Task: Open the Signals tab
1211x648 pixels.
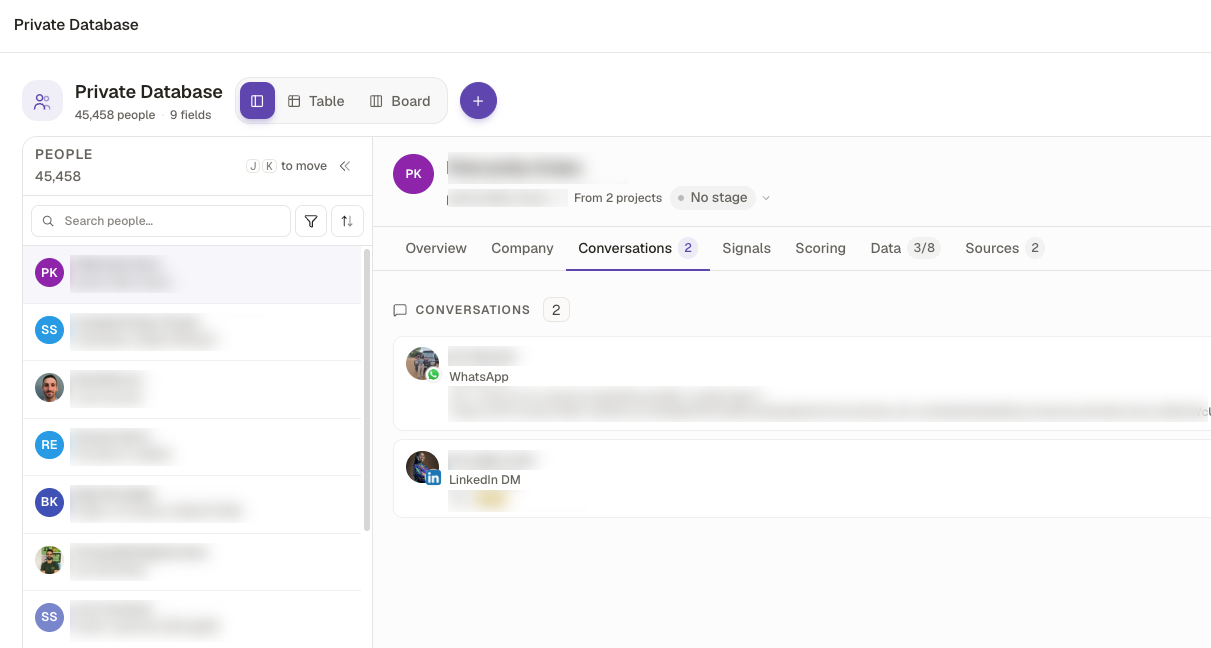Action: [x=746, y=248]
